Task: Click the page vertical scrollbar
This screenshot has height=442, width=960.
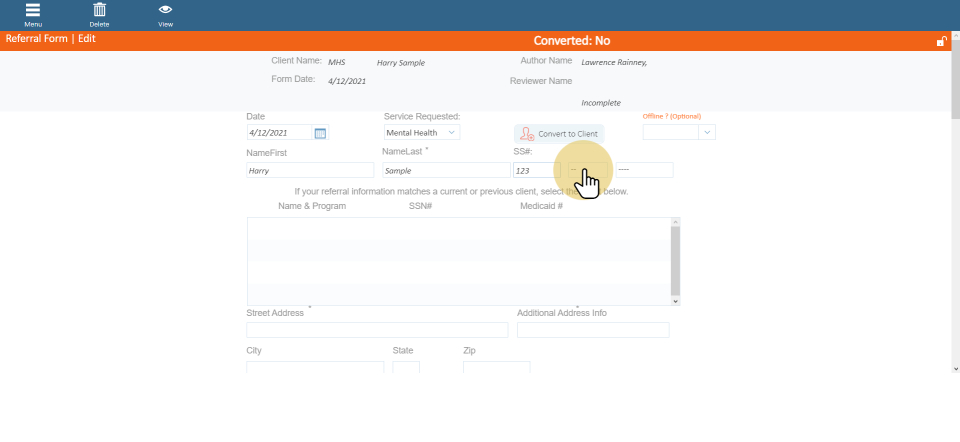Action: coord(954,200)
